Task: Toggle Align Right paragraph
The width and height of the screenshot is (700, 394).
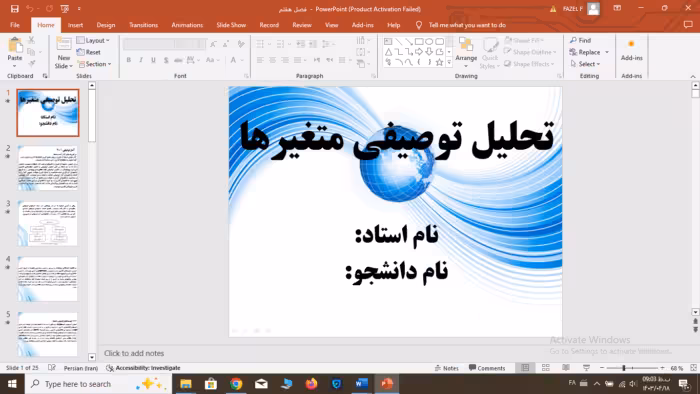Action: tap(285, 60)
